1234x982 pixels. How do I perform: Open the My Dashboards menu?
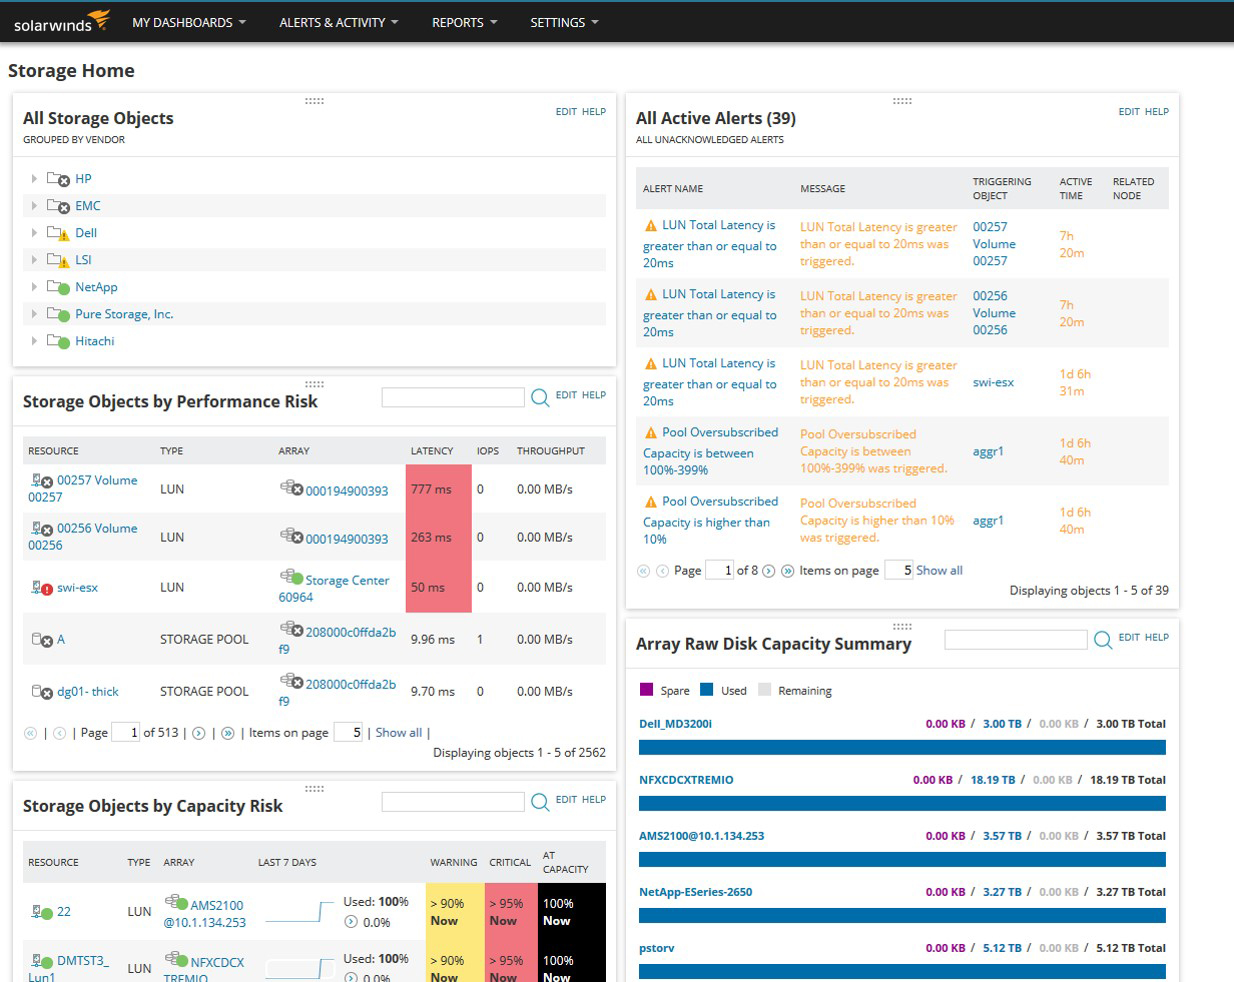189,22
